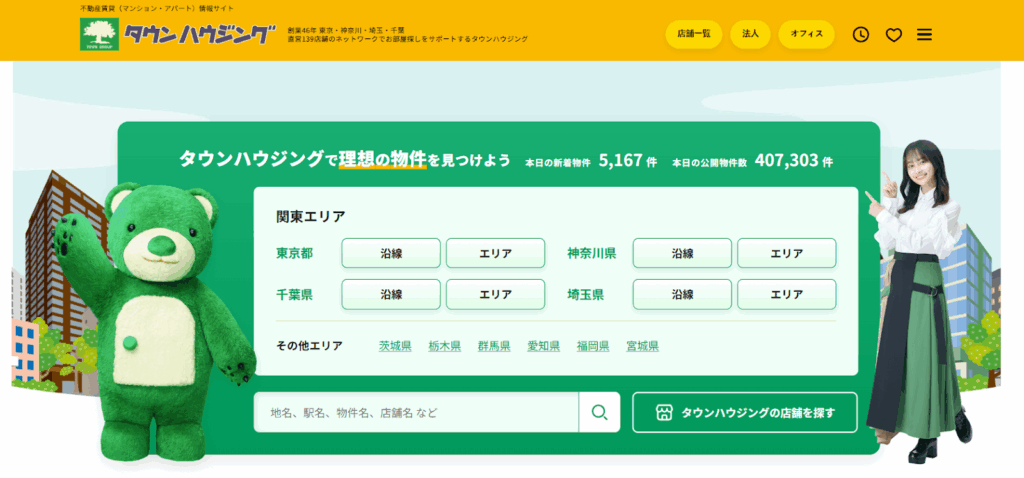Open the hamburger menu
The image size is (1024, 478).
(x=924, y=34)
